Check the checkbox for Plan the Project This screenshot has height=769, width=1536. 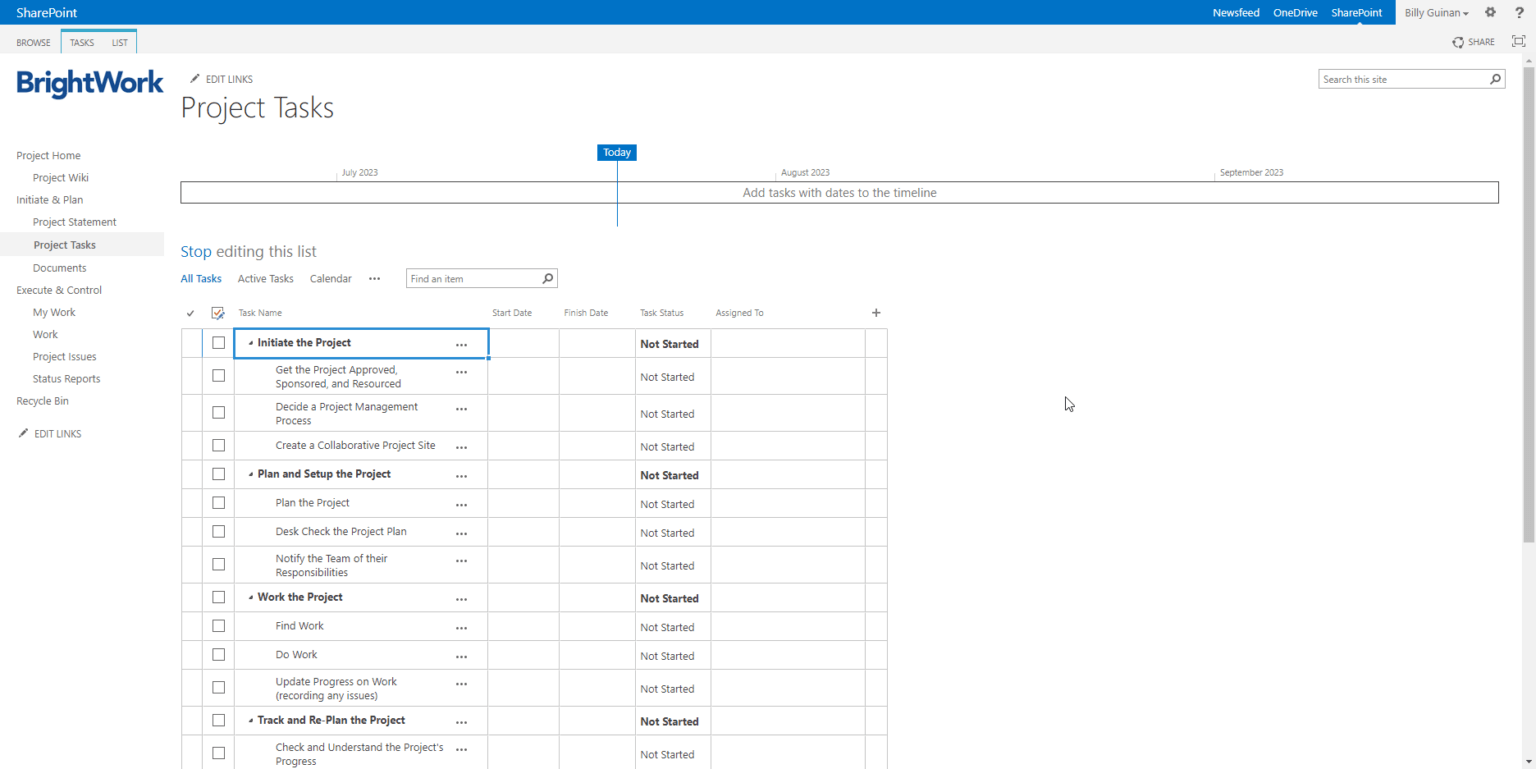click(x=218, y=503)
